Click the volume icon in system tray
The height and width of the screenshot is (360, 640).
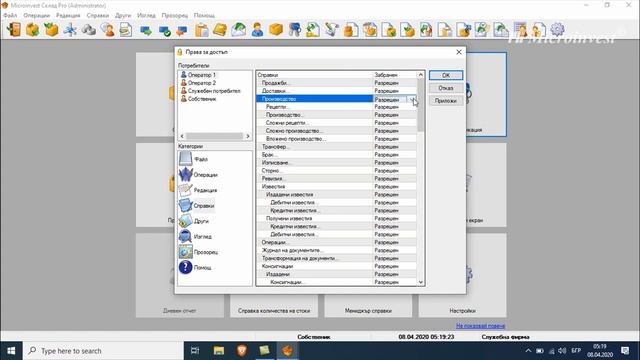(562, 351)
